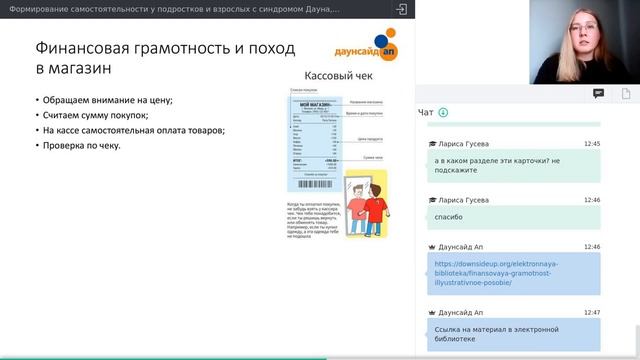Click the Даунсайд Ап logo on slide
Screen dimensions: 640x360
point(366,45)
